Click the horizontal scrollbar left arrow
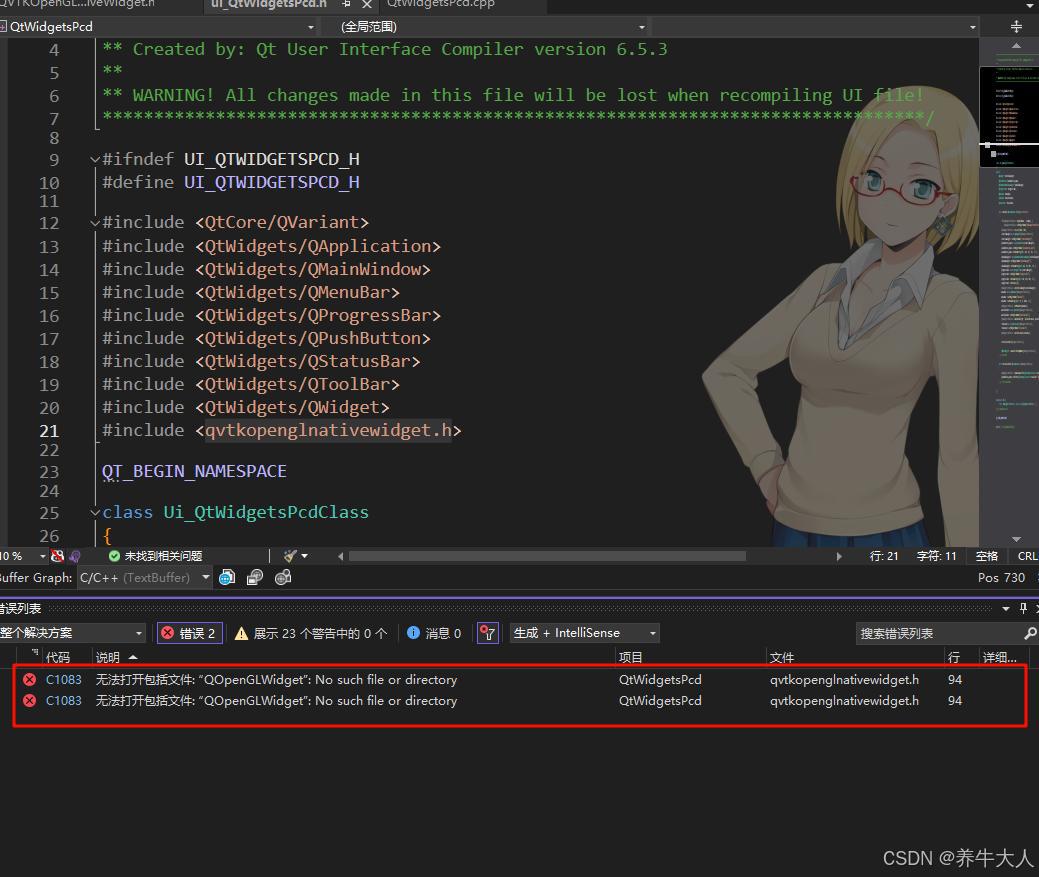 coord(341,556)
